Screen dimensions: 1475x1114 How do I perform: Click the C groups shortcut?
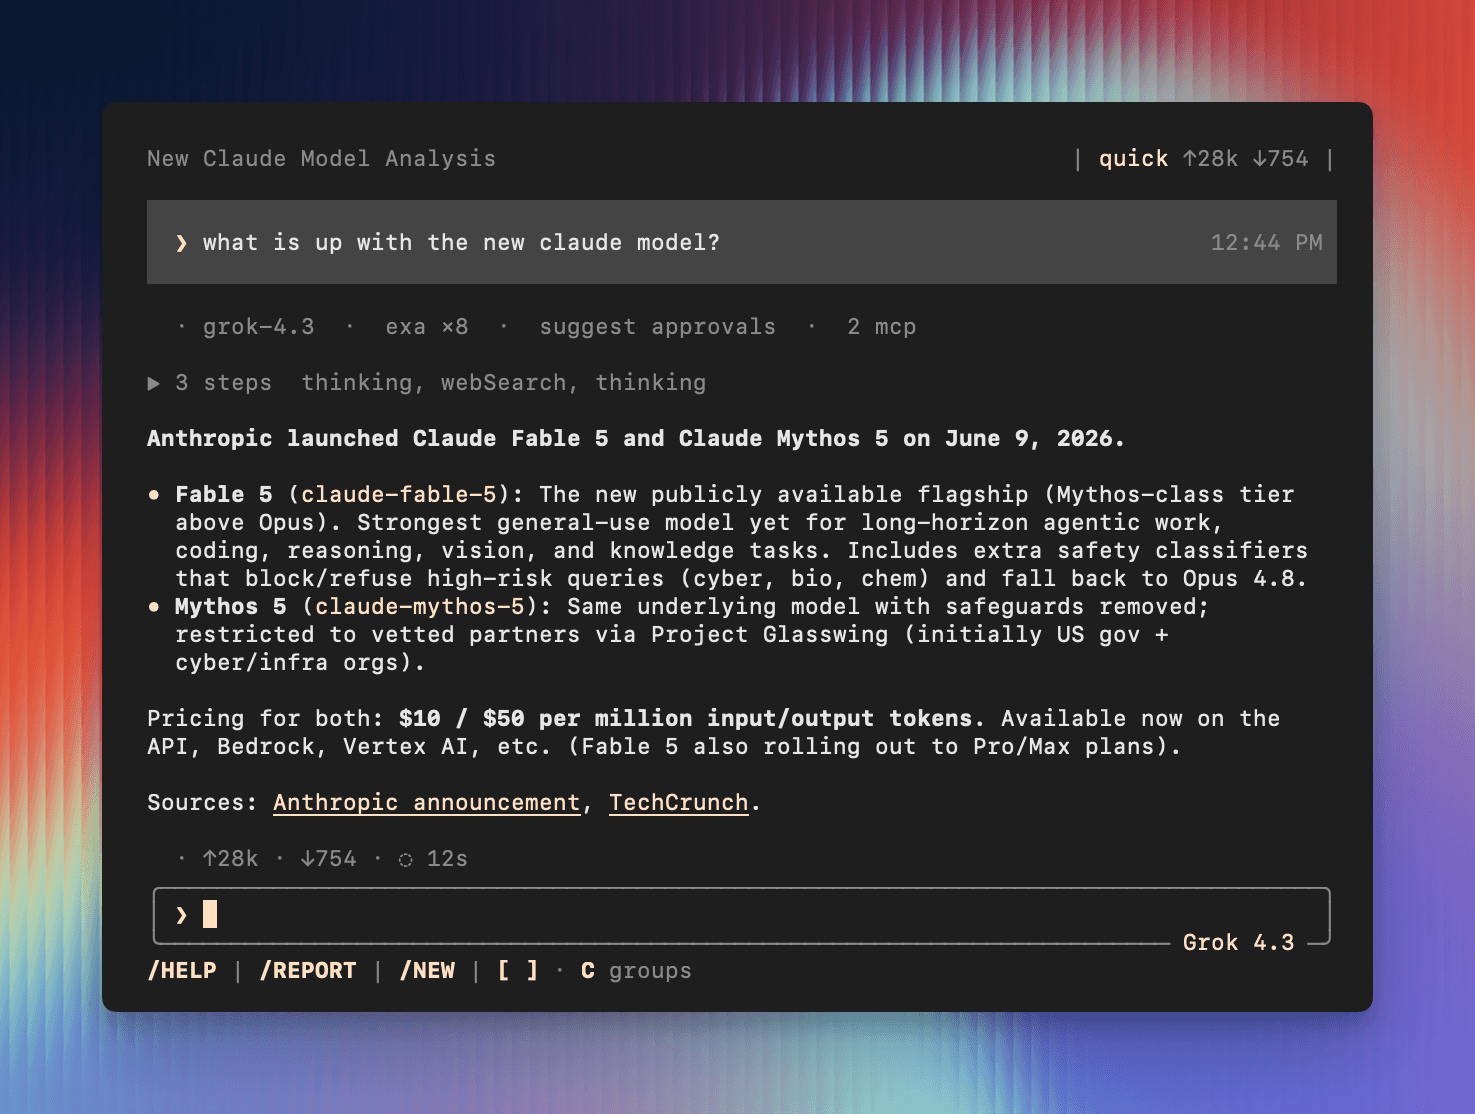636,971
